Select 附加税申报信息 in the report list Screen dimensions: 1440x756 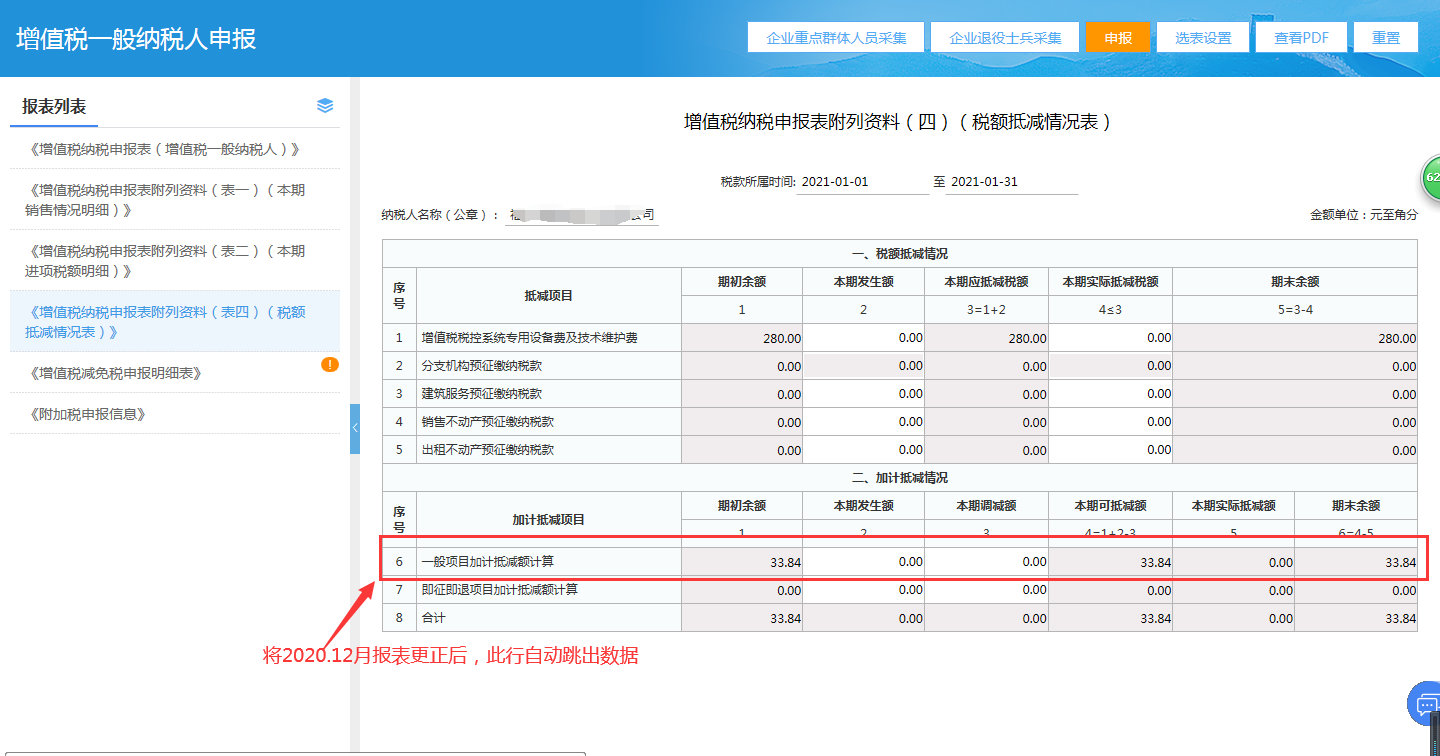pos(88,414)
